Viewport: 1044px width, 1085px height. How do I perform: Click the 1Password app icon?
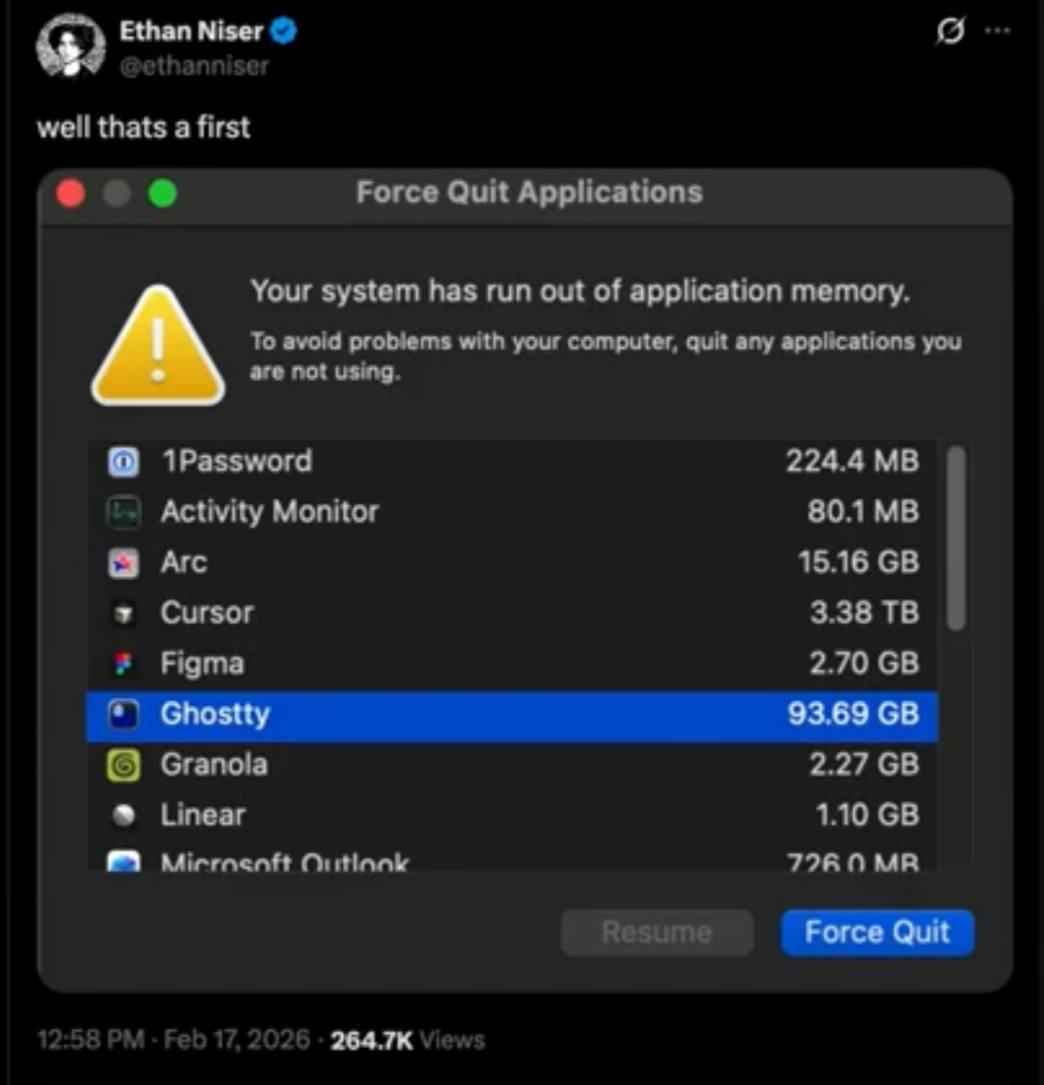pos(123,462)
